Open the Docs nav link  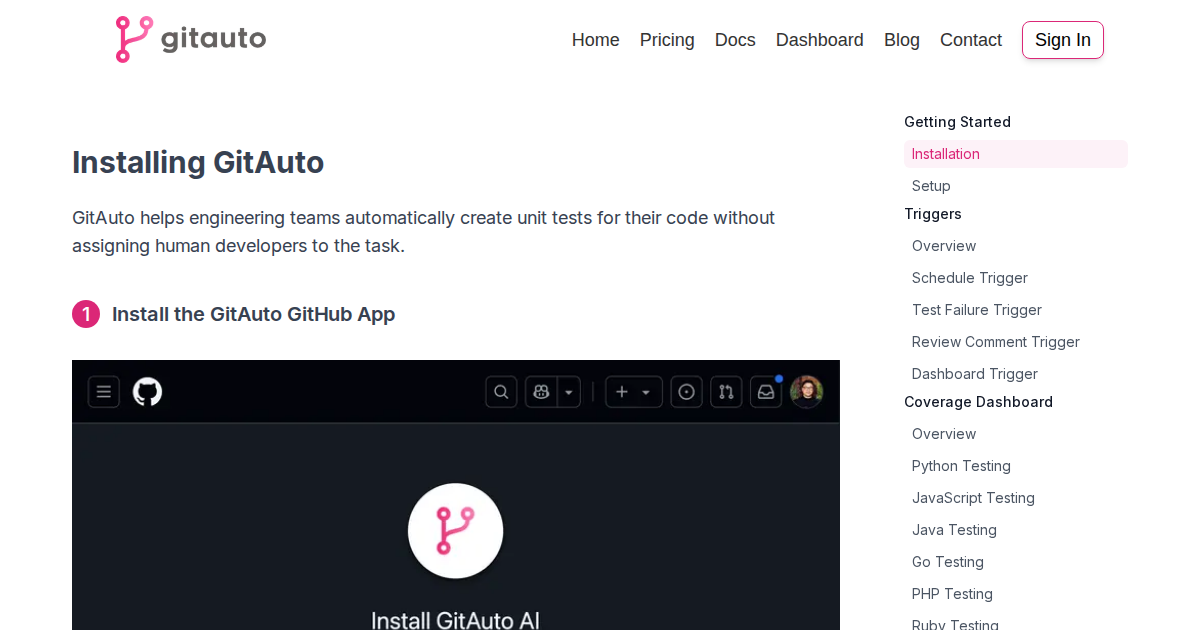click(x=735, y=40)
